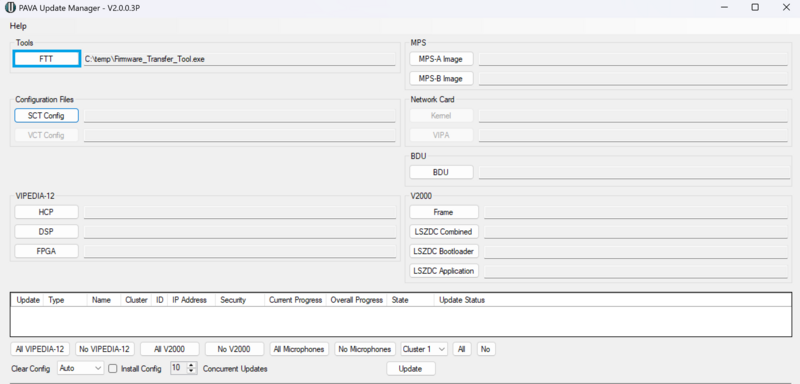Click the SCT Config button
Image resolution: width=800 pixels, height=384 pixels.
pos(46,115)
